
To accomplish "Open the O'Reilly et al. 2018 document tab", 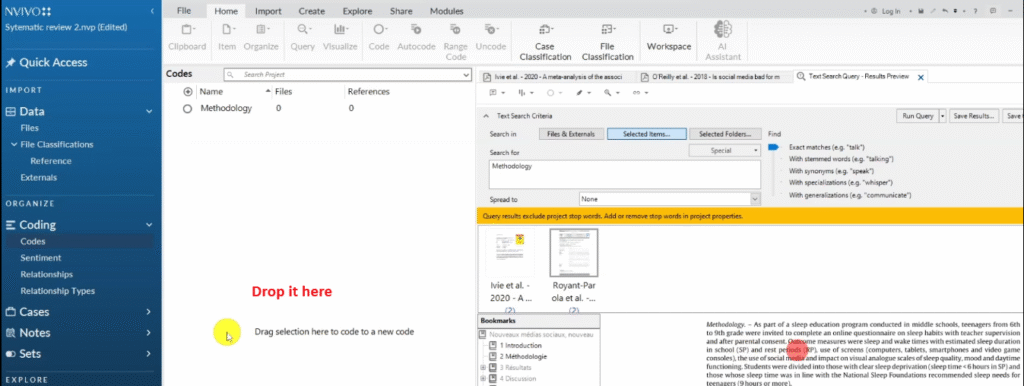I will (x=713, y=76).
